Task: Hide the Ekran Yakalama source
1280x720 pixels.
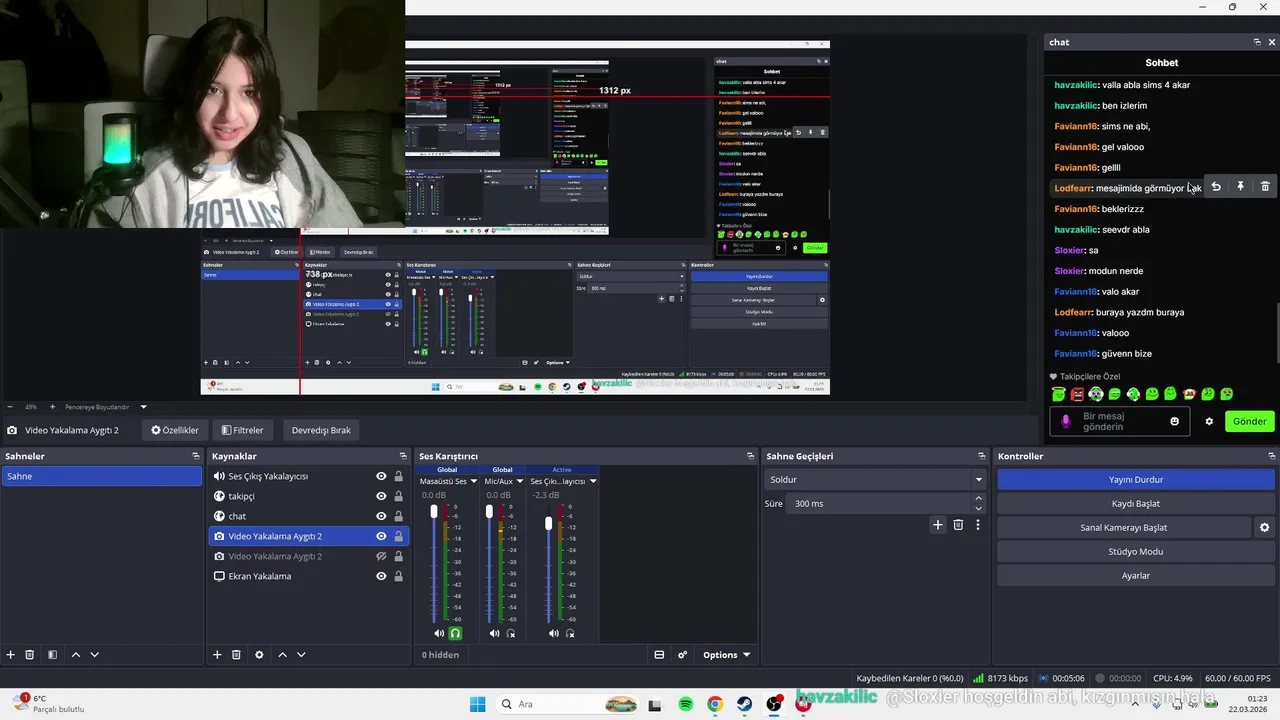Action: pyautogui.click(x=381, y=576)
